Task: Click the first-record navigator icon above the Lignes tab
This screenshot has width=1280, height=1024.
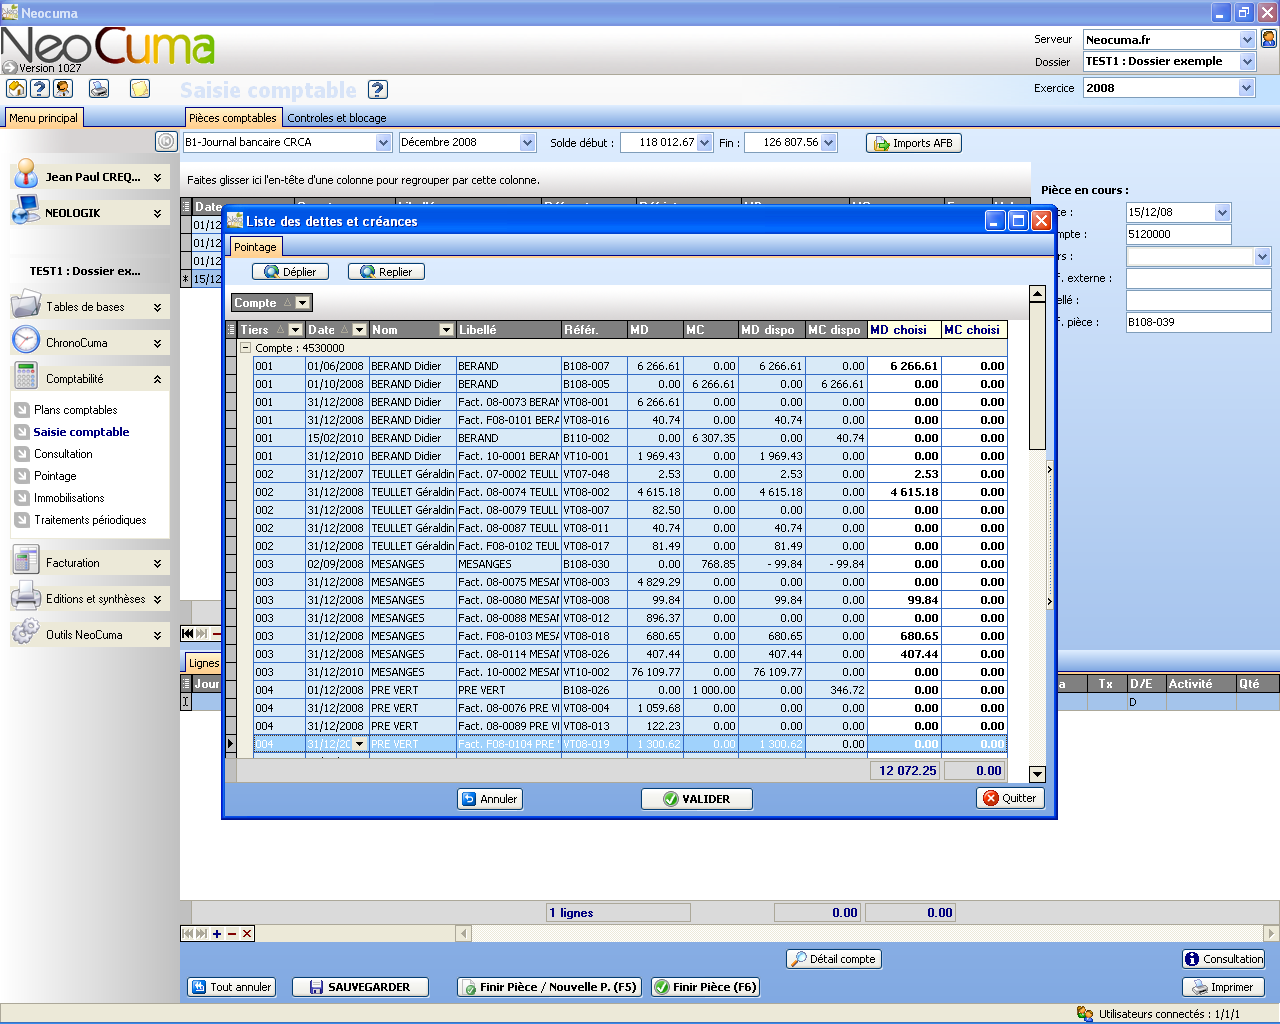Action: [187, 633]
